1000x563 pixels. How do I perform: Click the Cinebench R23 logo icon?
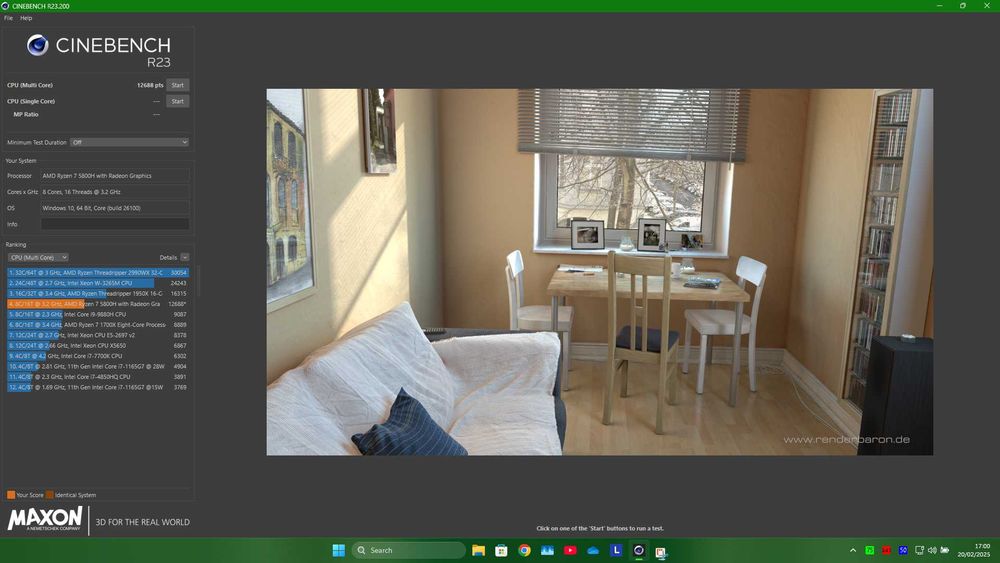pyautogui.click(x=38, y=45)
